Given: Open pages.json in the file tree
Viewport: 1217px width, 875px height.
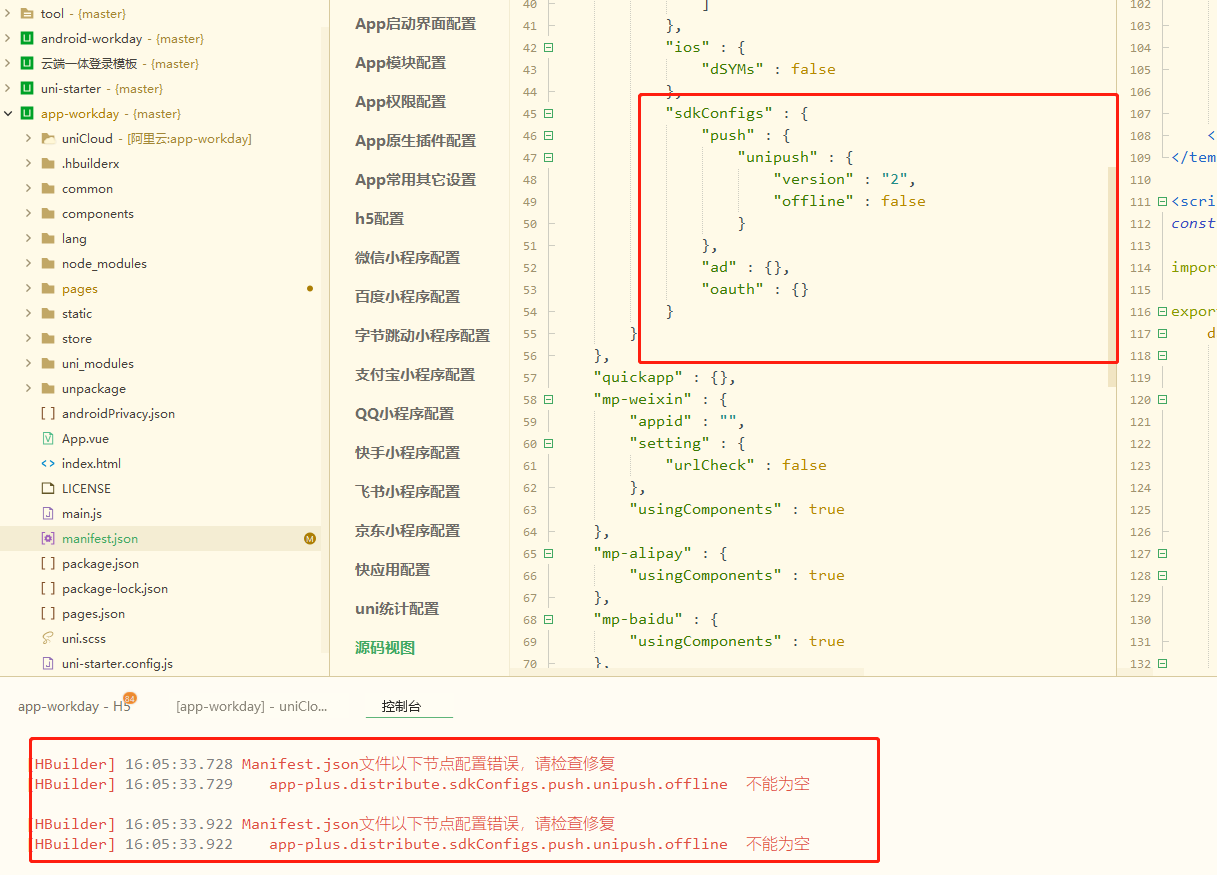Looking at the screenshot, I should click(x=93, y=614).
